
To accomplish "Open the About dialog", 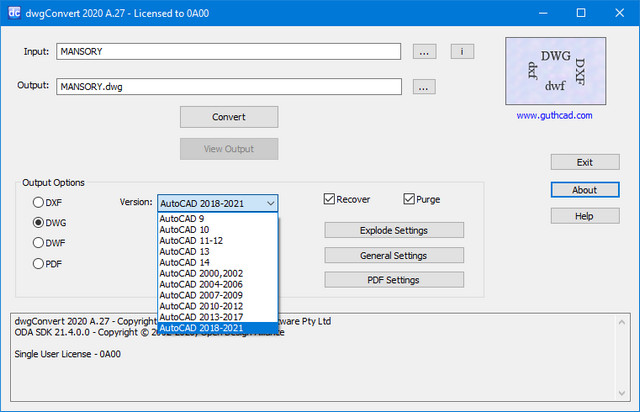I will pos(584,189).
